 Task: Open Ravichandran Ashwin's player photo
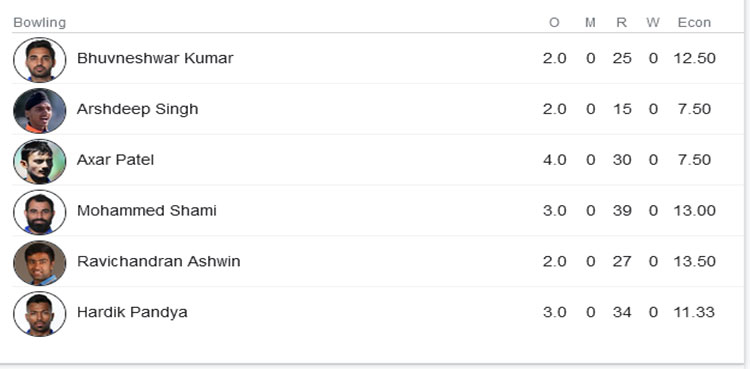coord(40,263)
